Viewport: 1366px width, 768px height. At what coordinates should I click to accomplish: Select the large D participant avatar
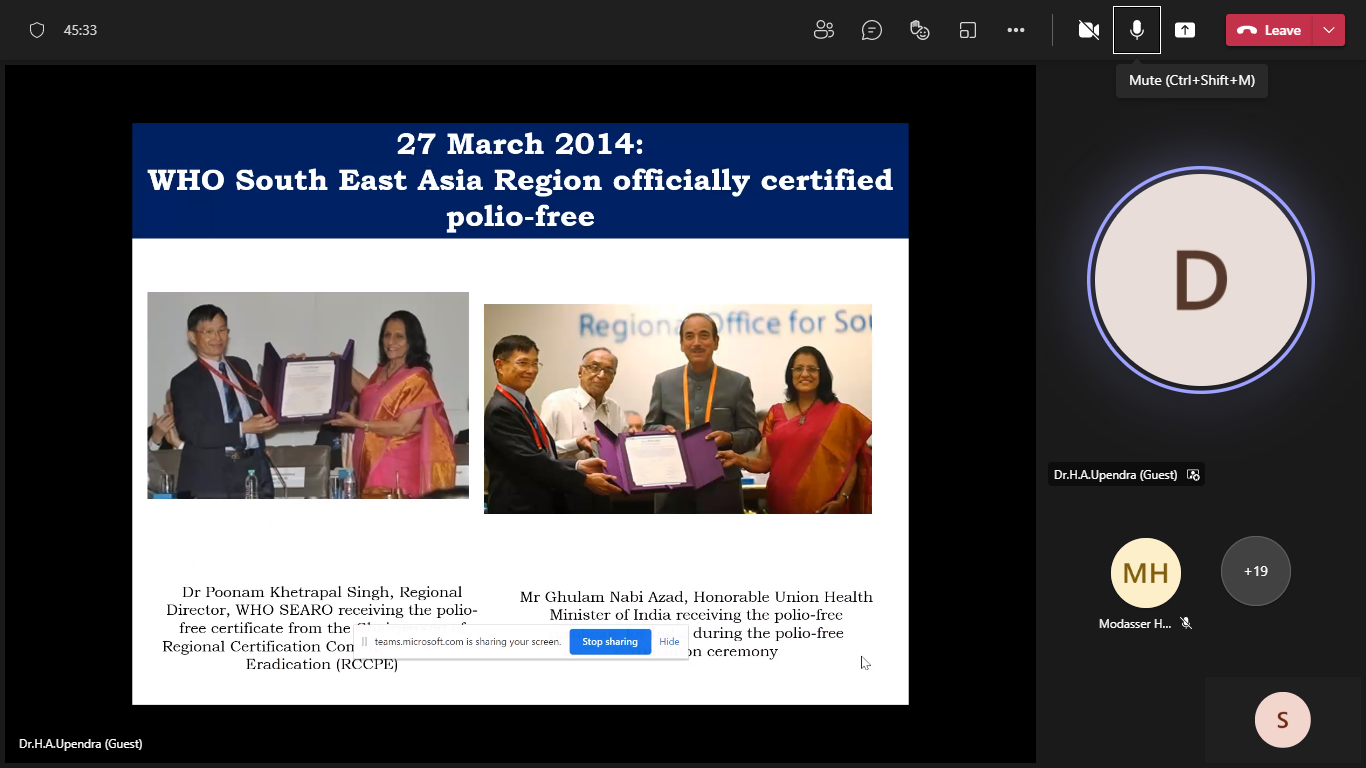click(1201, 280)
